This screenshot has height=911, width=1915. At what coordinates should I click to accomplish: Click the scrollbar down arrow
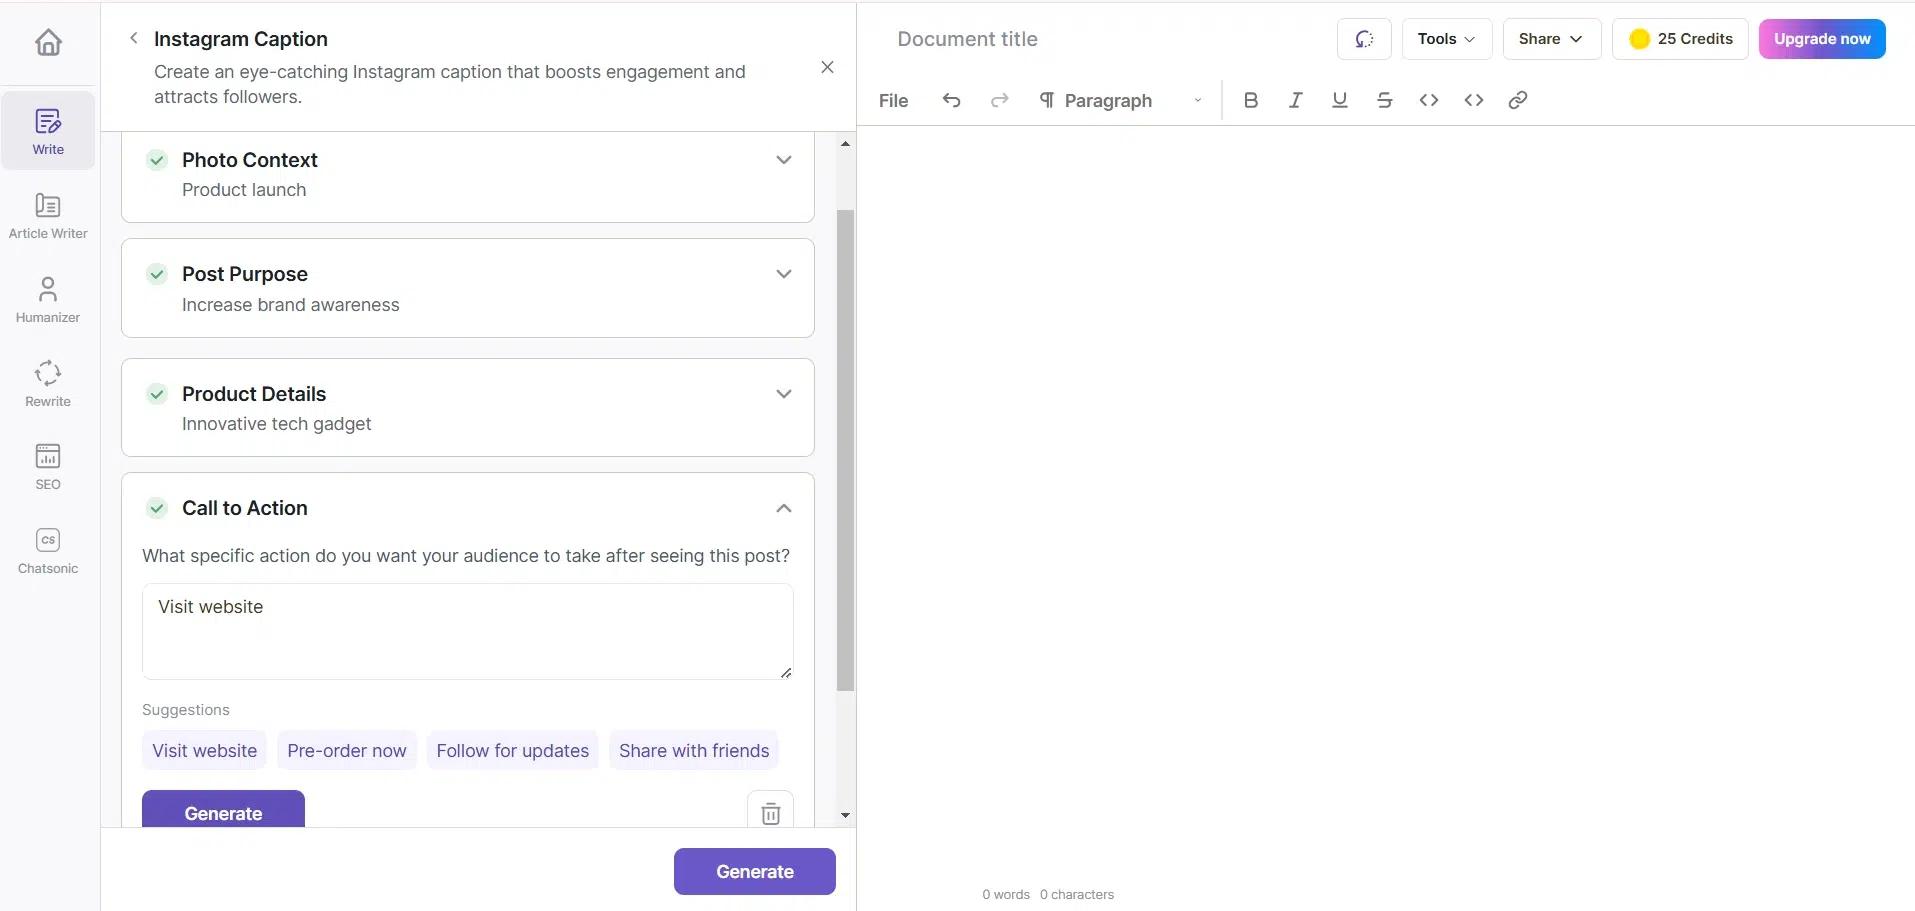tap(845, 815)
